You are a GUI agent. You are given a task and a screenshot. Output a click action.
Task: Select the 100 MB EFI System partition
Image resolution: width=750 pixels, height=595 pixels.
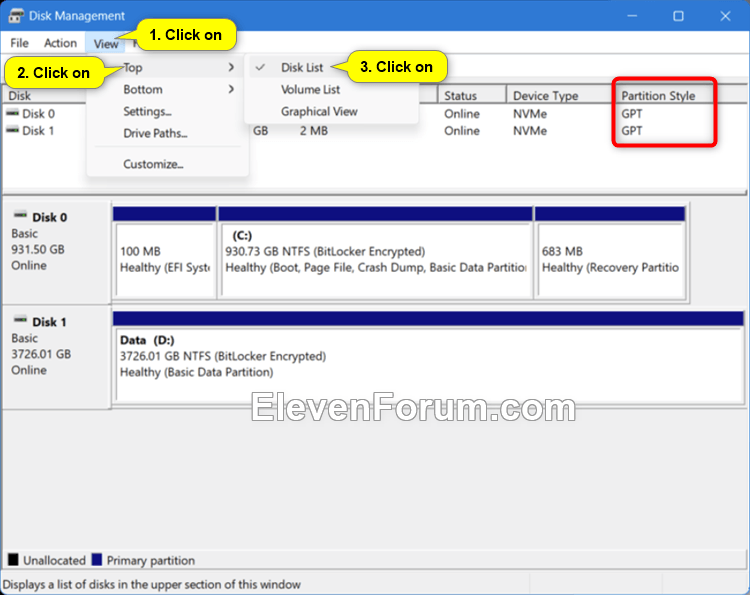click(x=165, y=253)
